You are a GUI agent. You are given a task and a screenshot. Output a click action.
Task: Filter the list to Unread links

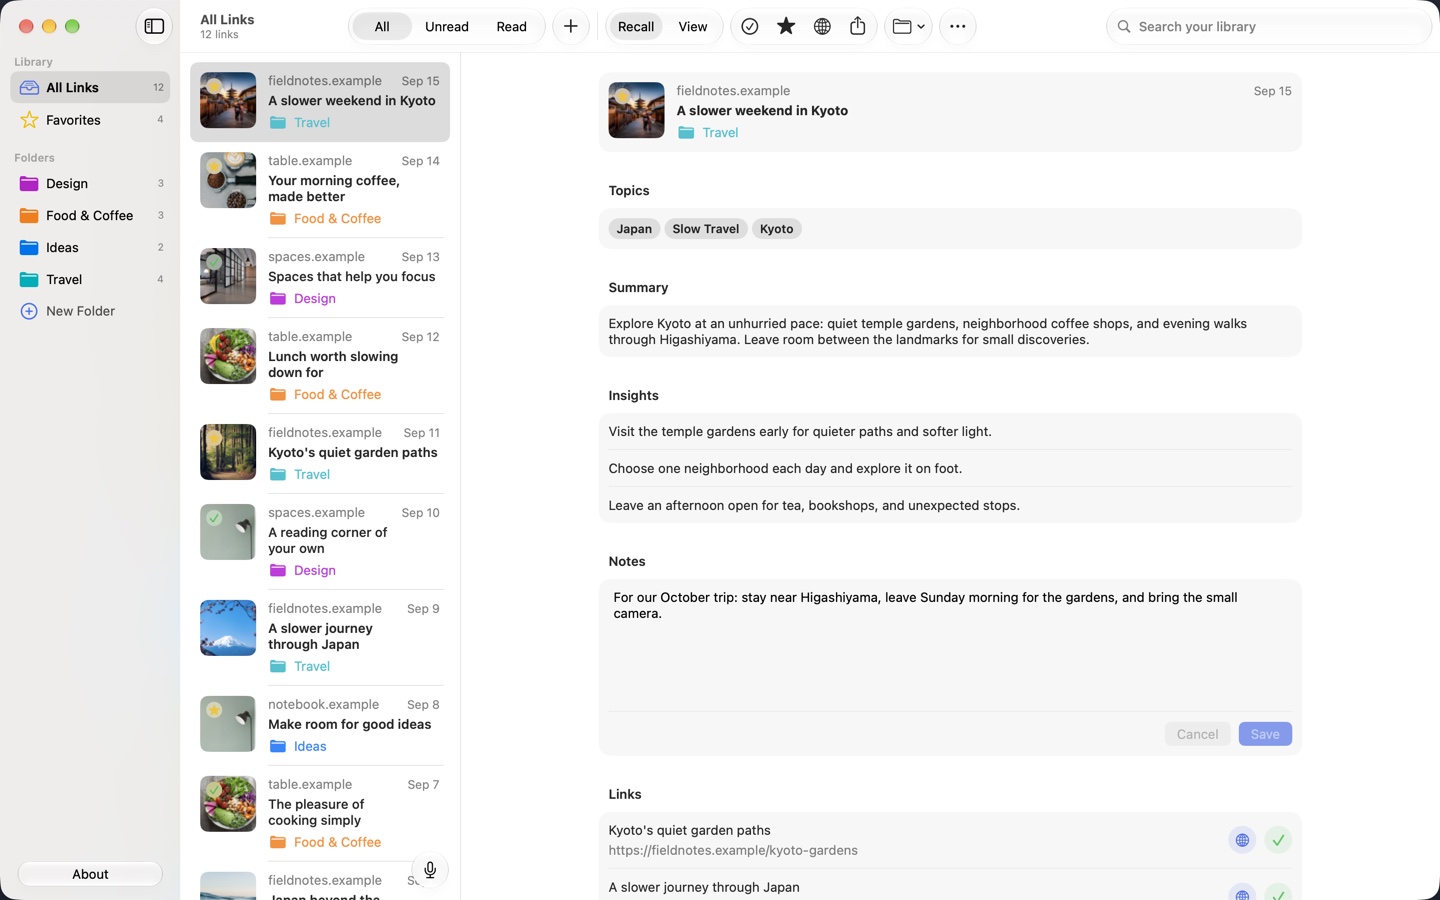point(447,27)
